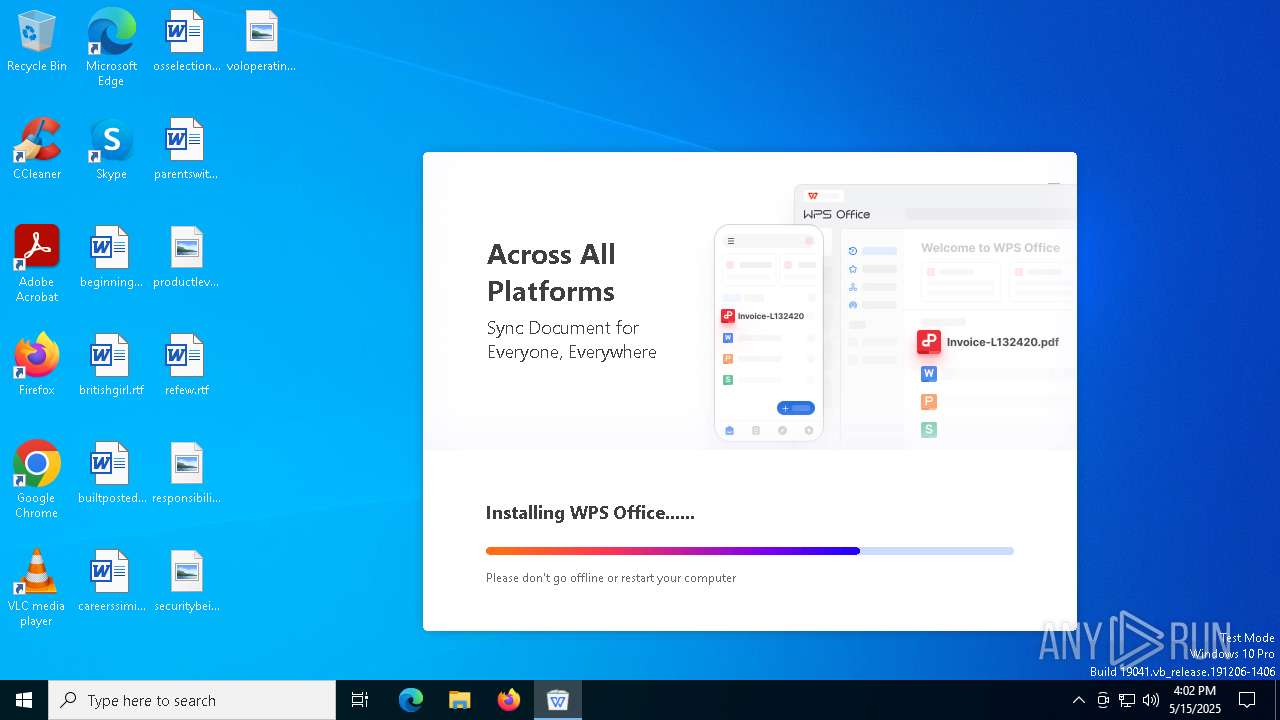Click the Installing WPS Office text
This screenshot has width=1280, height=720.
pos(590,513)
